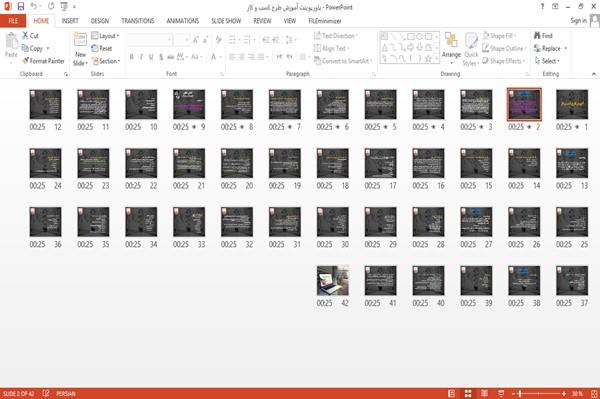The height and width of the screenshot is (399, 600).
Task: Start slideshow from quick access toolbar icon
Action: [64, 7]
